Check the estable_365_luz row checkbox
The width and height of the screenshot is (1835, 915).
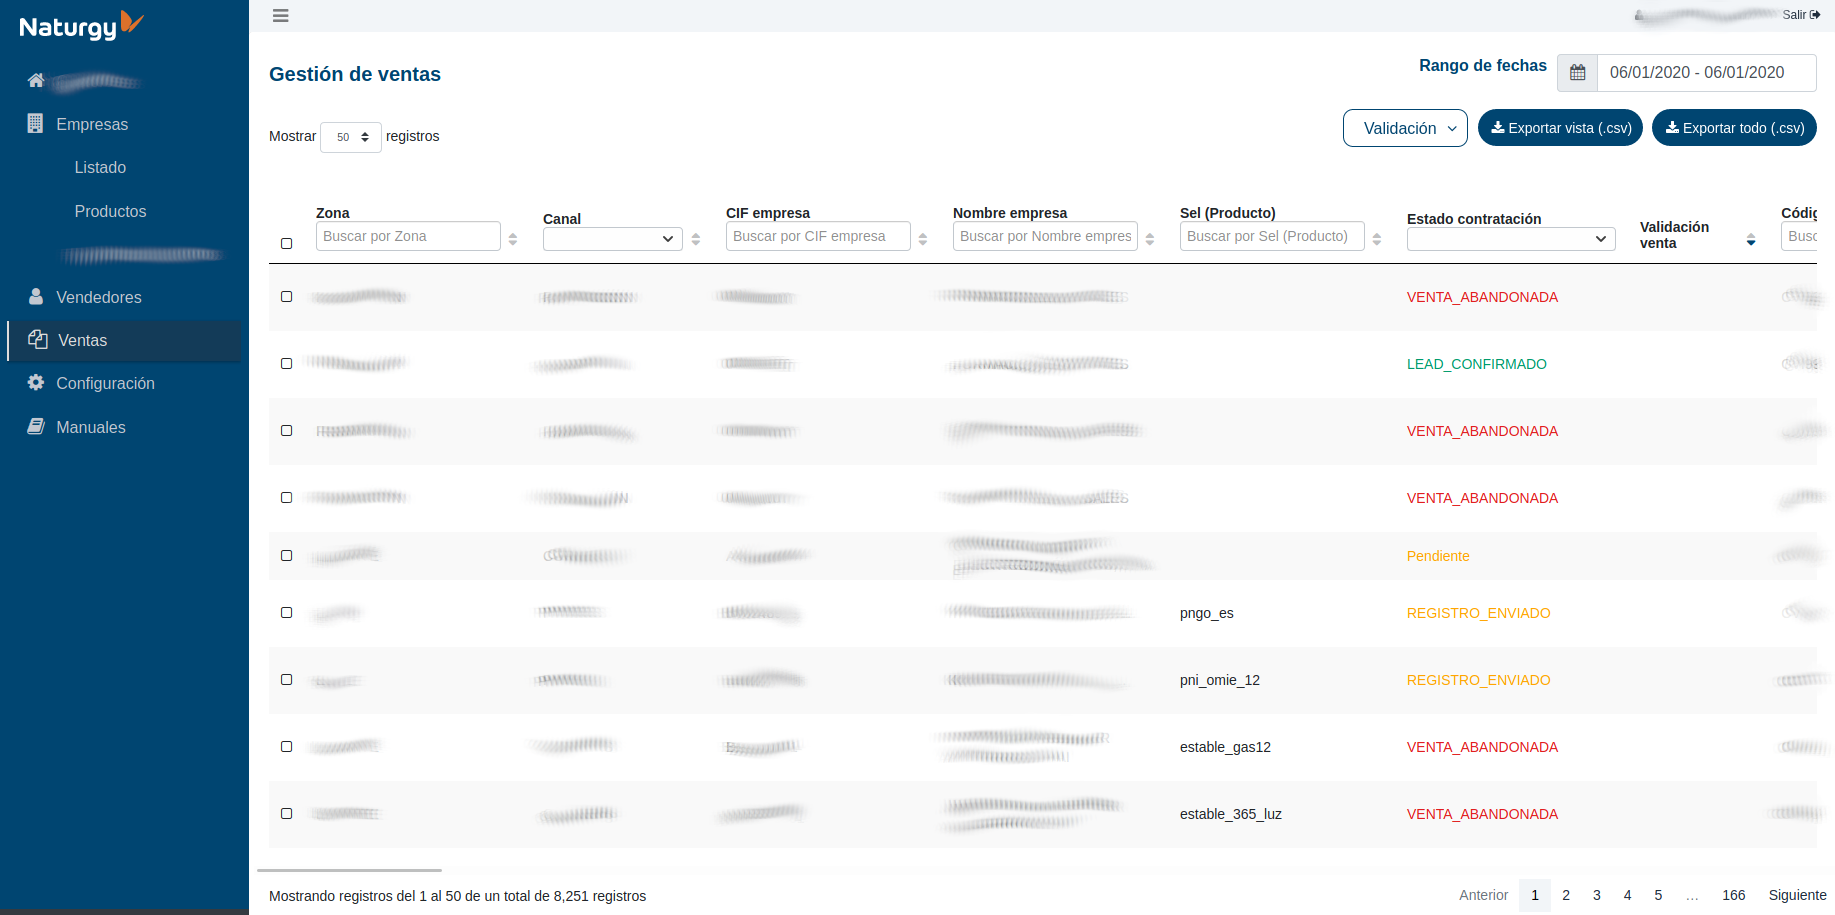[x=287, y=813]
